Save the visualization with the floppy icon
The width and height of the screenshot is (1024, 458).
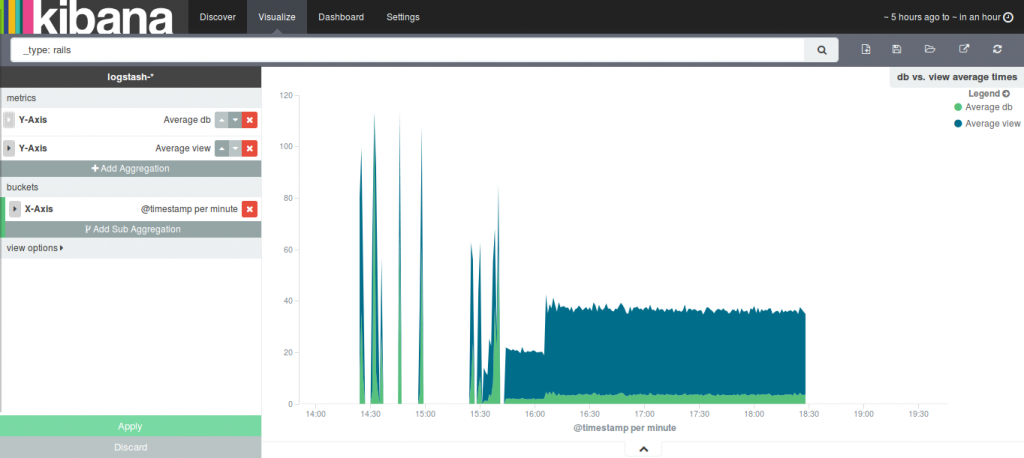[x=897, y=49]
